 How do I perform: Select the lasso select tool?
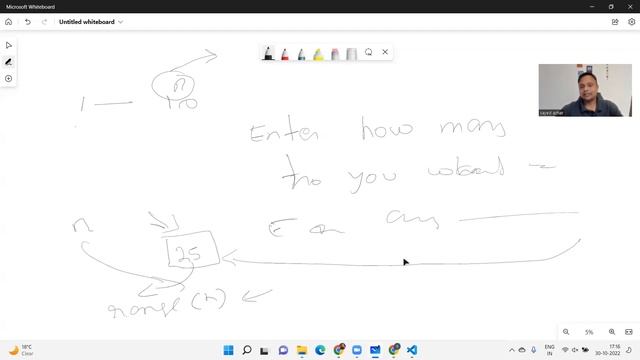(369, 52)
